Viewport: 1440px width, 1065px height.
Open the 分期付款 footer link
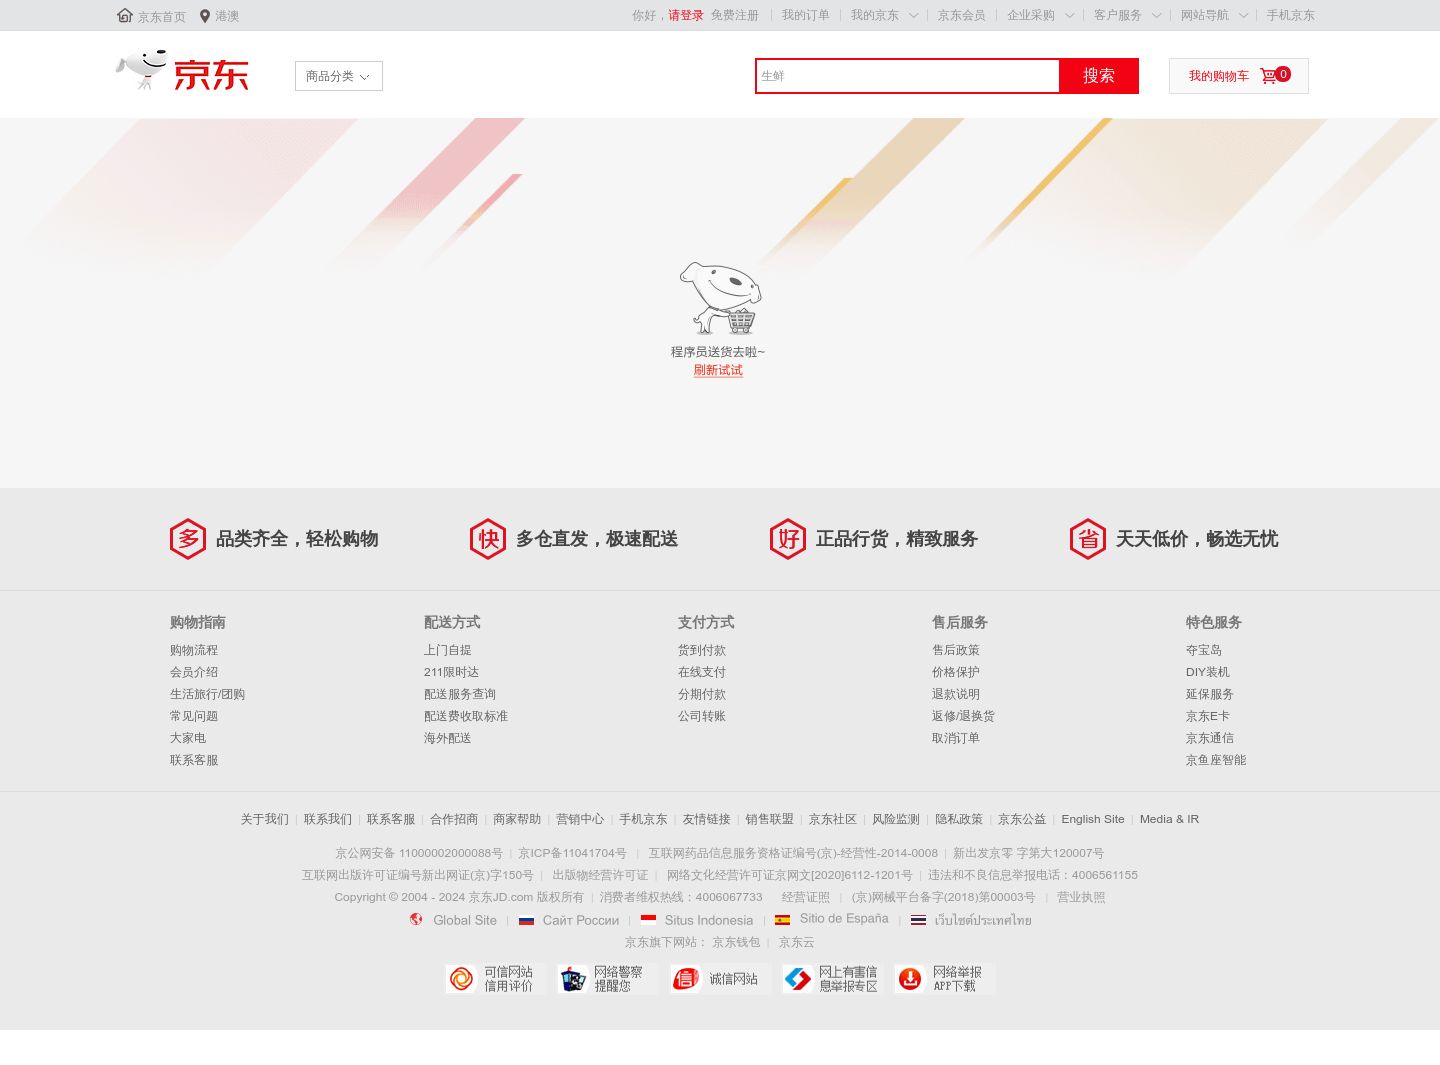pos(702,694)
